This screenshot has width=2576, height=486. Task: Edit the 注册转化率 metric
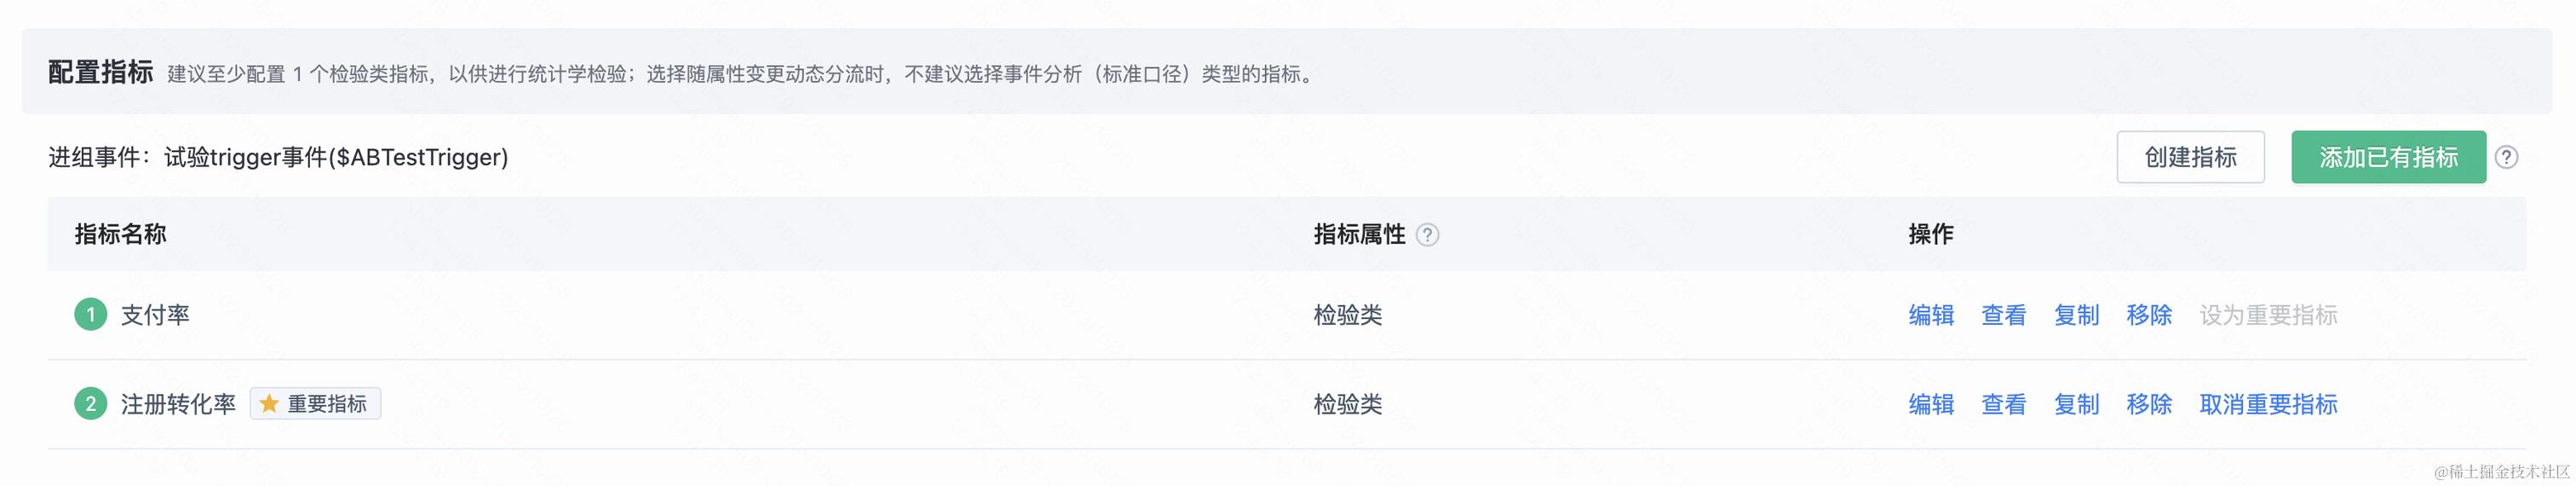click(x=1931, y=404)
